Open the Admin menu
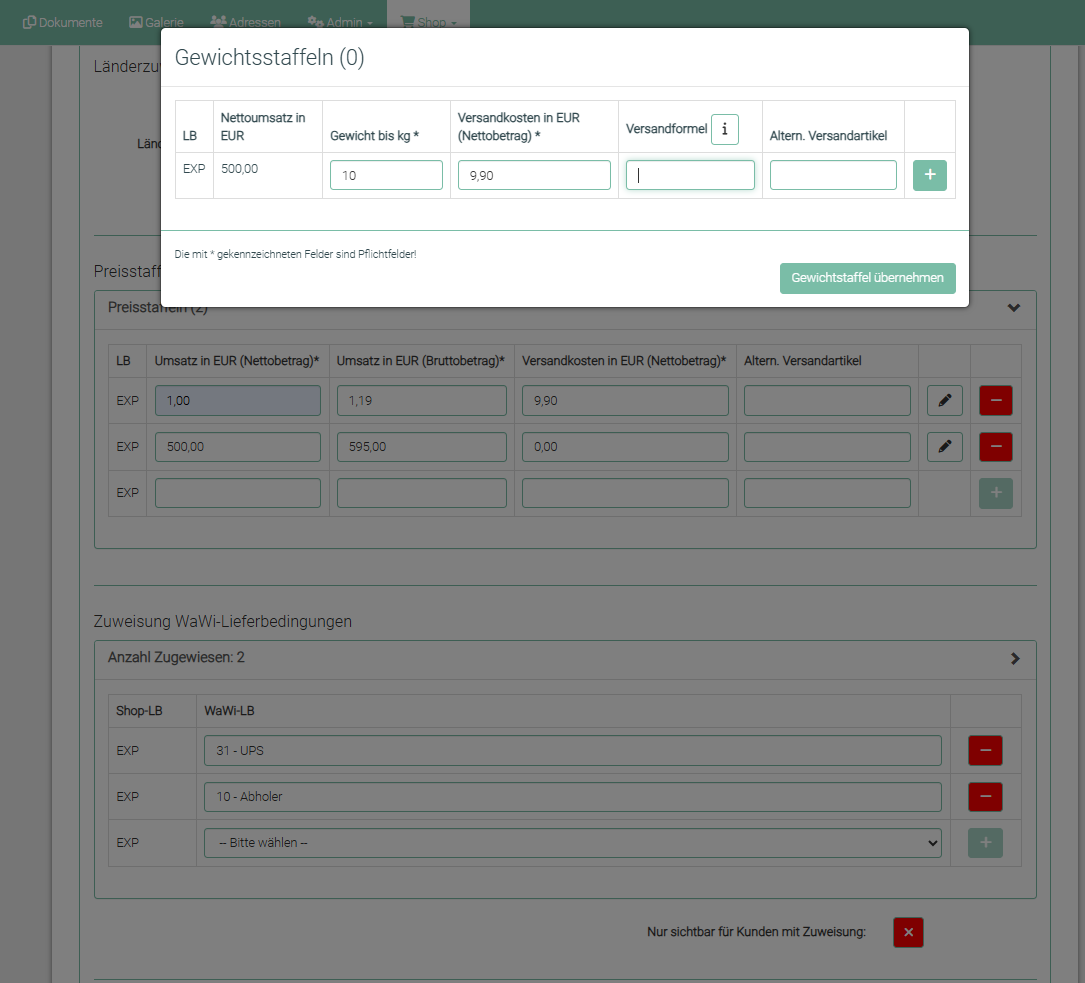 [340, 22]
